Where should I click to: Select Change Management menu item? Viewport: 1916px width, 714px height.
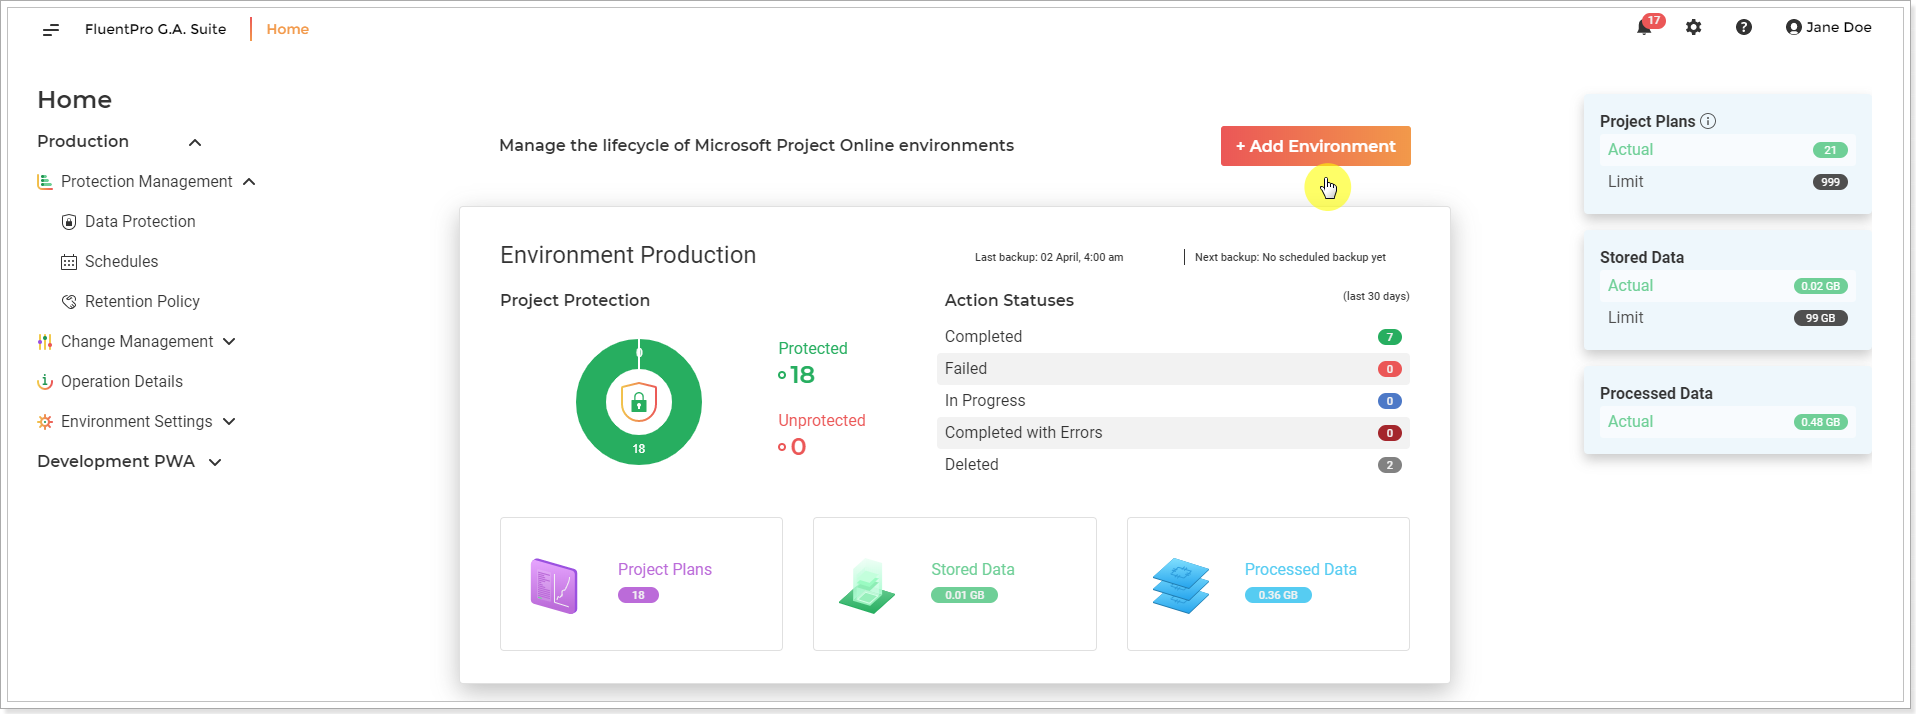[137, 342]
